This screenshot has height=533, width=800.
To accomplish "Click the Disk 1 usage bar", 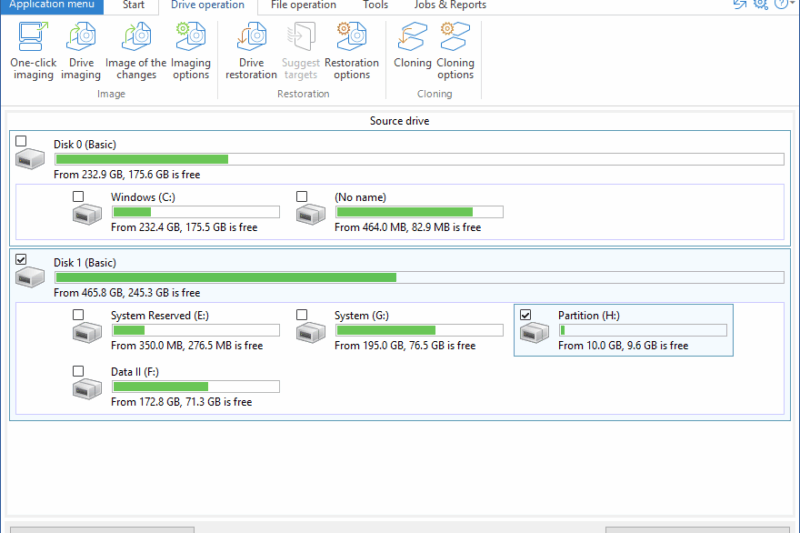I will pos(419,277).
